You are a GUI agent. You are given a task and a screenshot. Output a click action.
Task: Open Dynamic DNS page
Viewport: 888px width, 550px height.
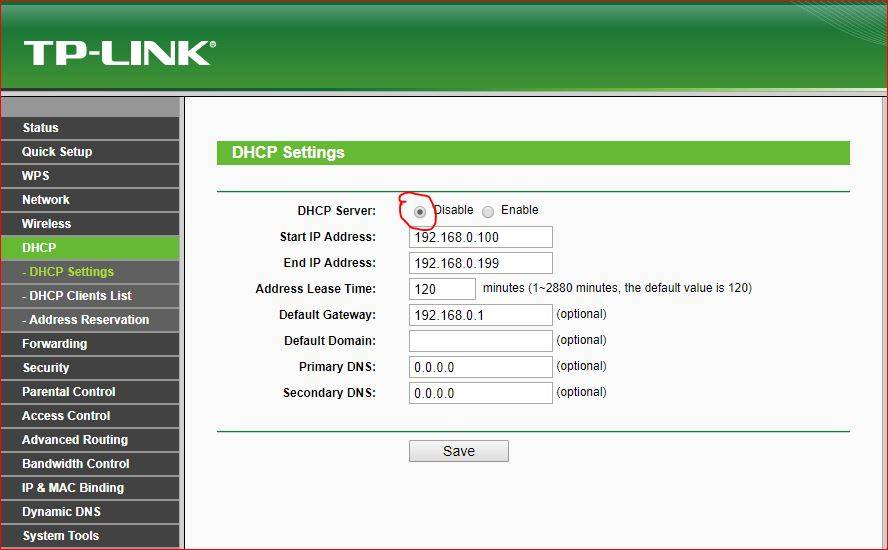point(90,511)
